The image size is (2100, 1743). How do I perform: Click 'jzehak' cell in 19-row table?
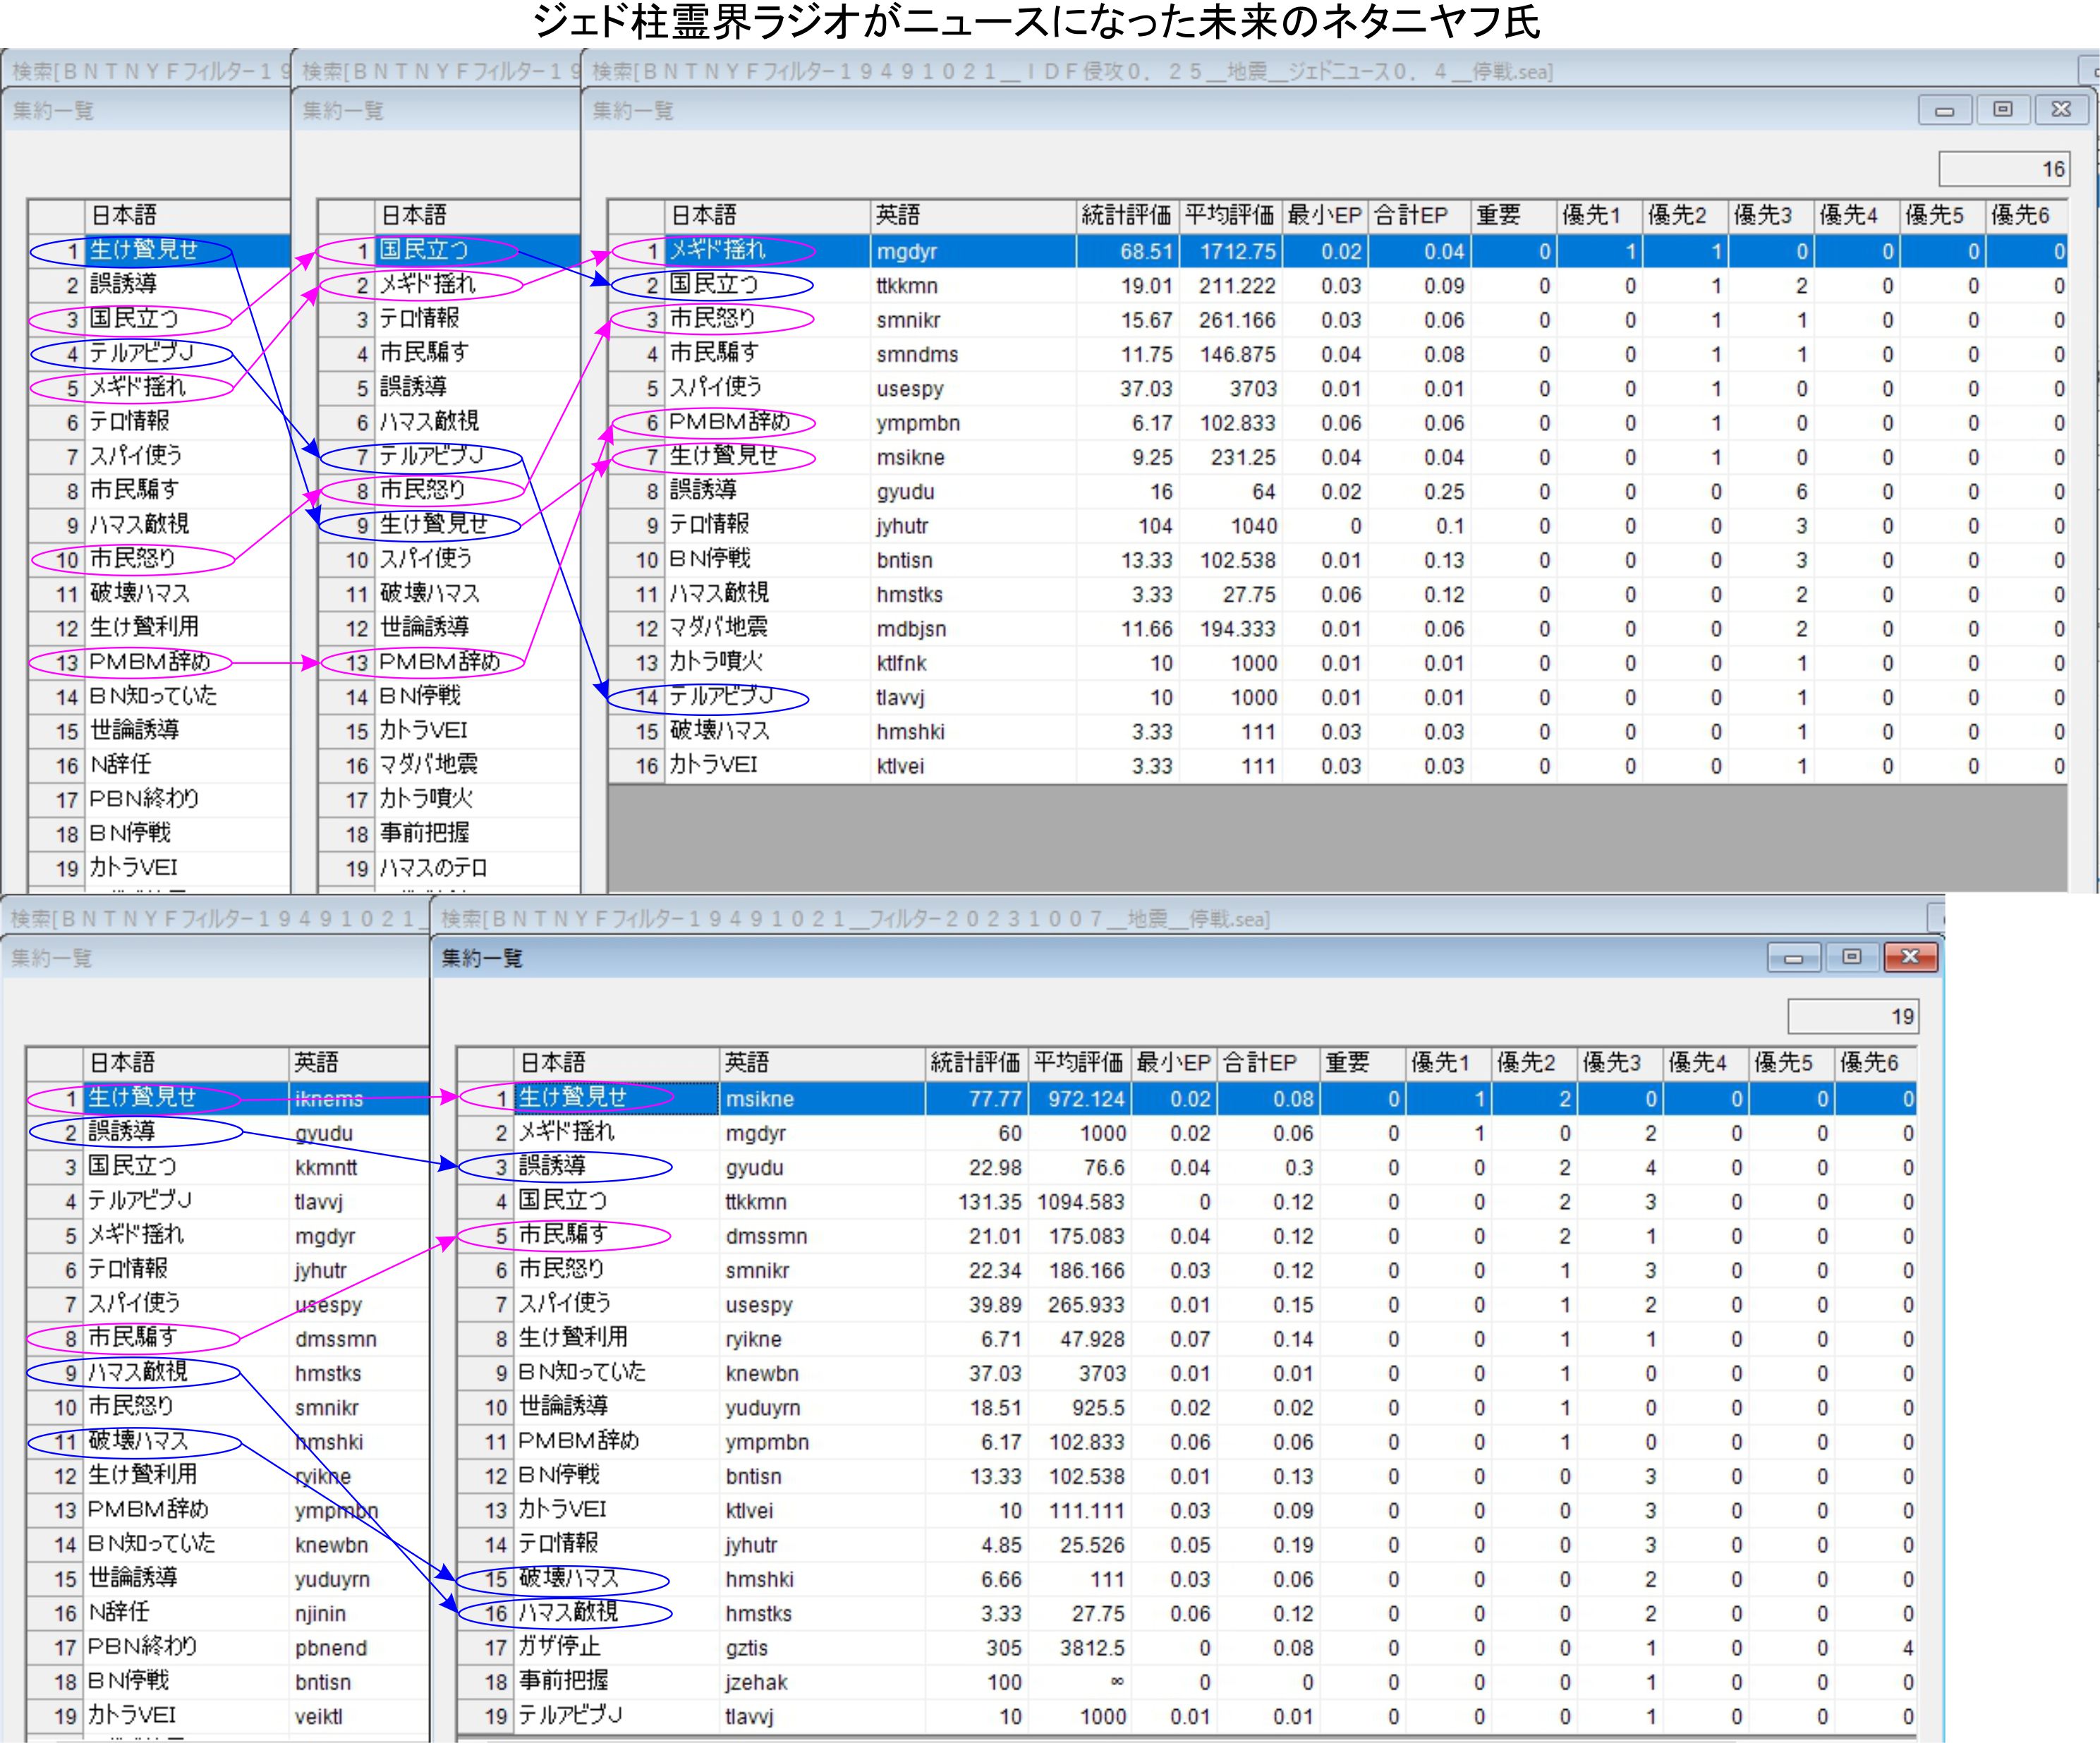click(x=822, y=1682)
